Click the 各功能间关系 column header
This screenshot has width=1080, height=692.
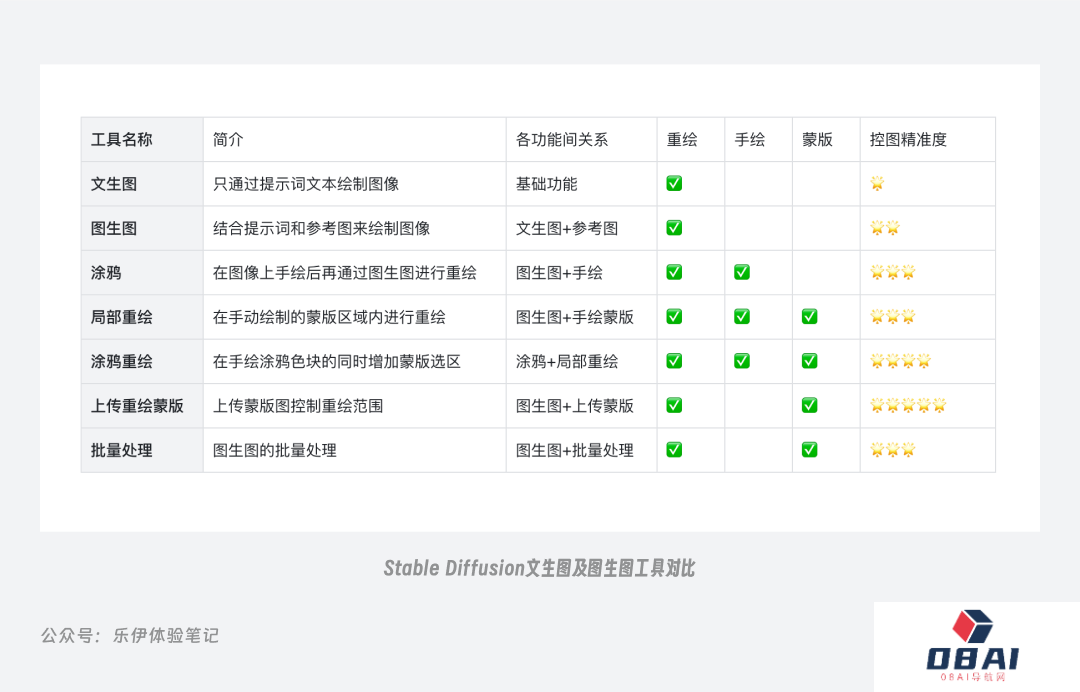562,140
